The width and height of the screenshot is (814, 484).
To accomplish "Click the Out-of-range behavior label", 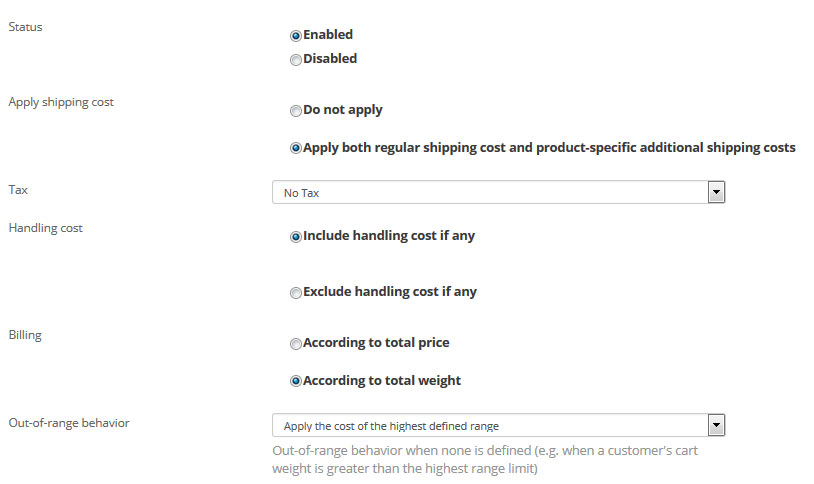I will [68, 422].
